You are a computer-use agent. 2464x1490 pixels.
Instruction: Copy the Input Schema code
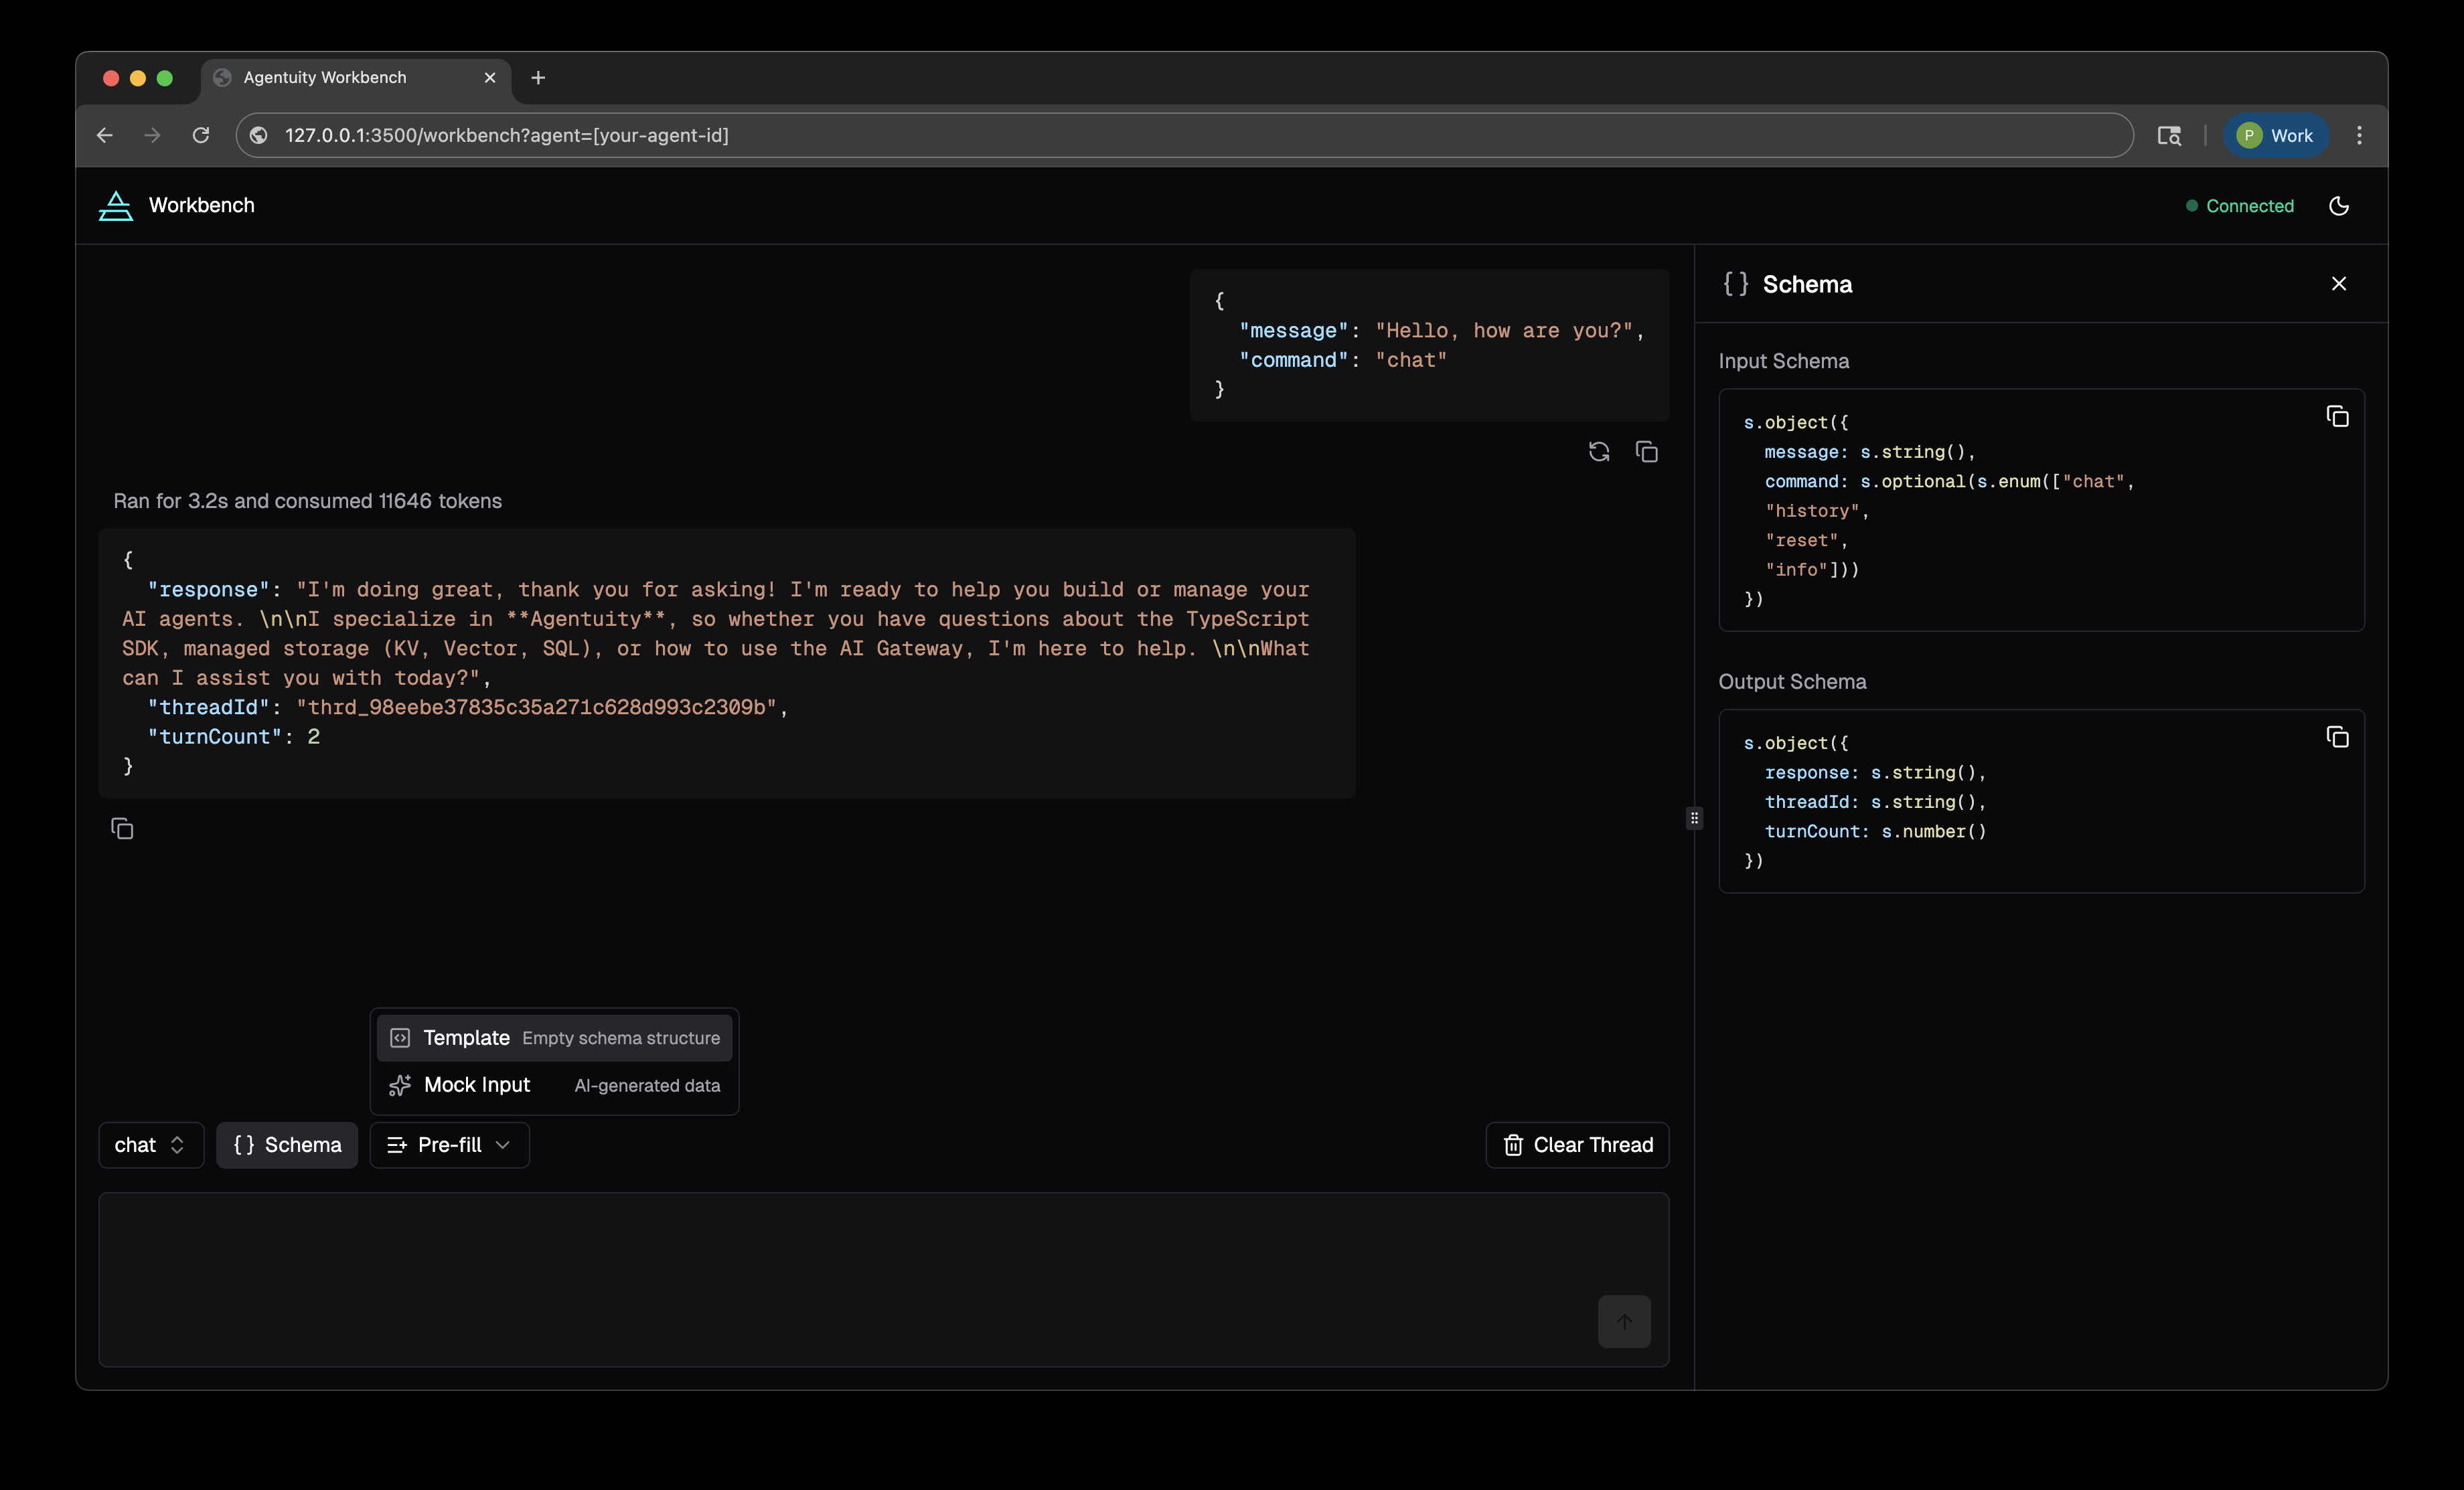tap(2338, 415)
